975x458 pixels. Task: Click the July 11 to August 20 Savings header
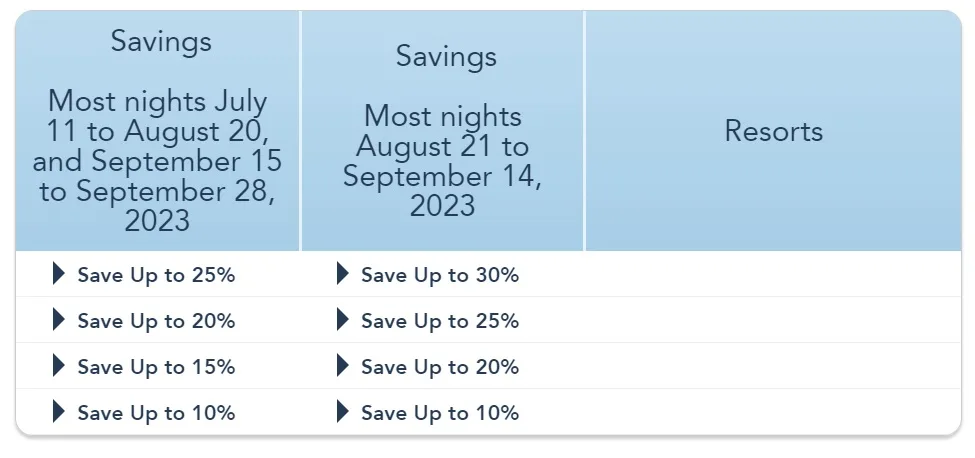[157, 131]
